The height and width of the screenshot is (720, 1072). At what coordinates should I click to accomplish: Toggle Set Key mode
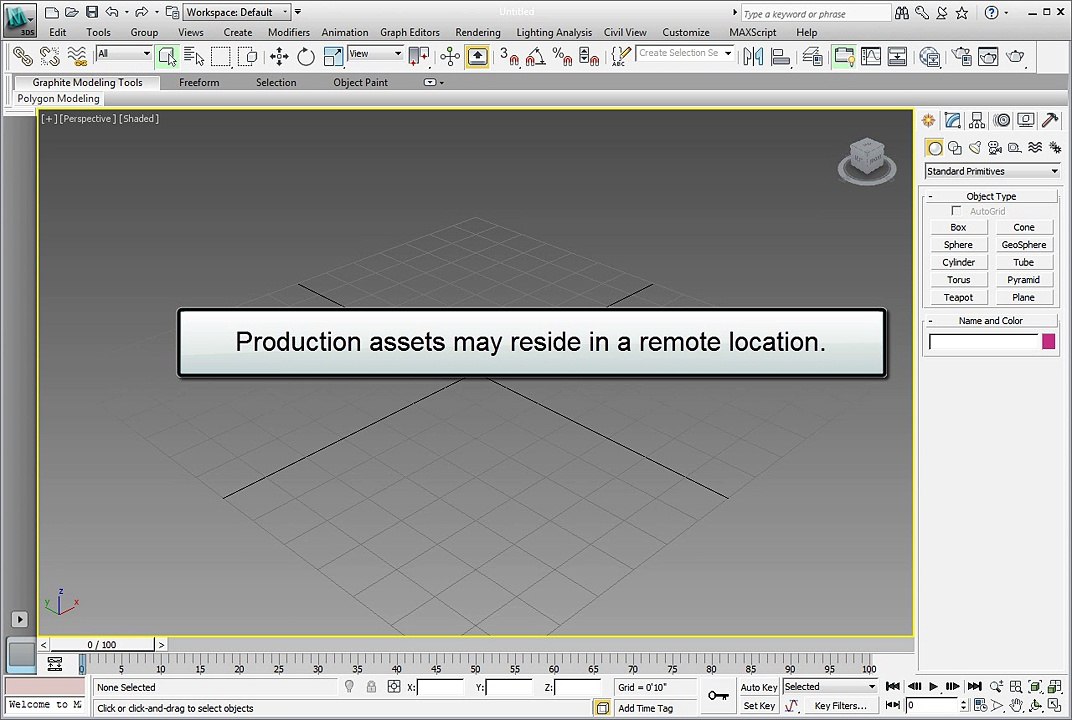tap(759, 706)
